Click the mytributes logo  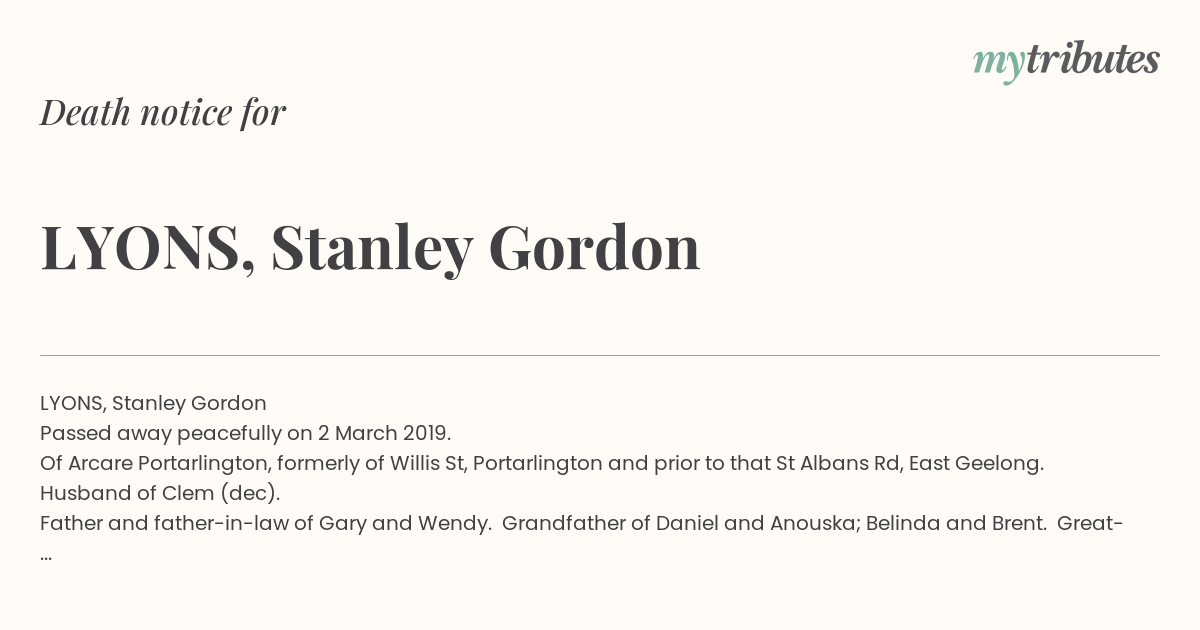click(x=1066, y=61)
